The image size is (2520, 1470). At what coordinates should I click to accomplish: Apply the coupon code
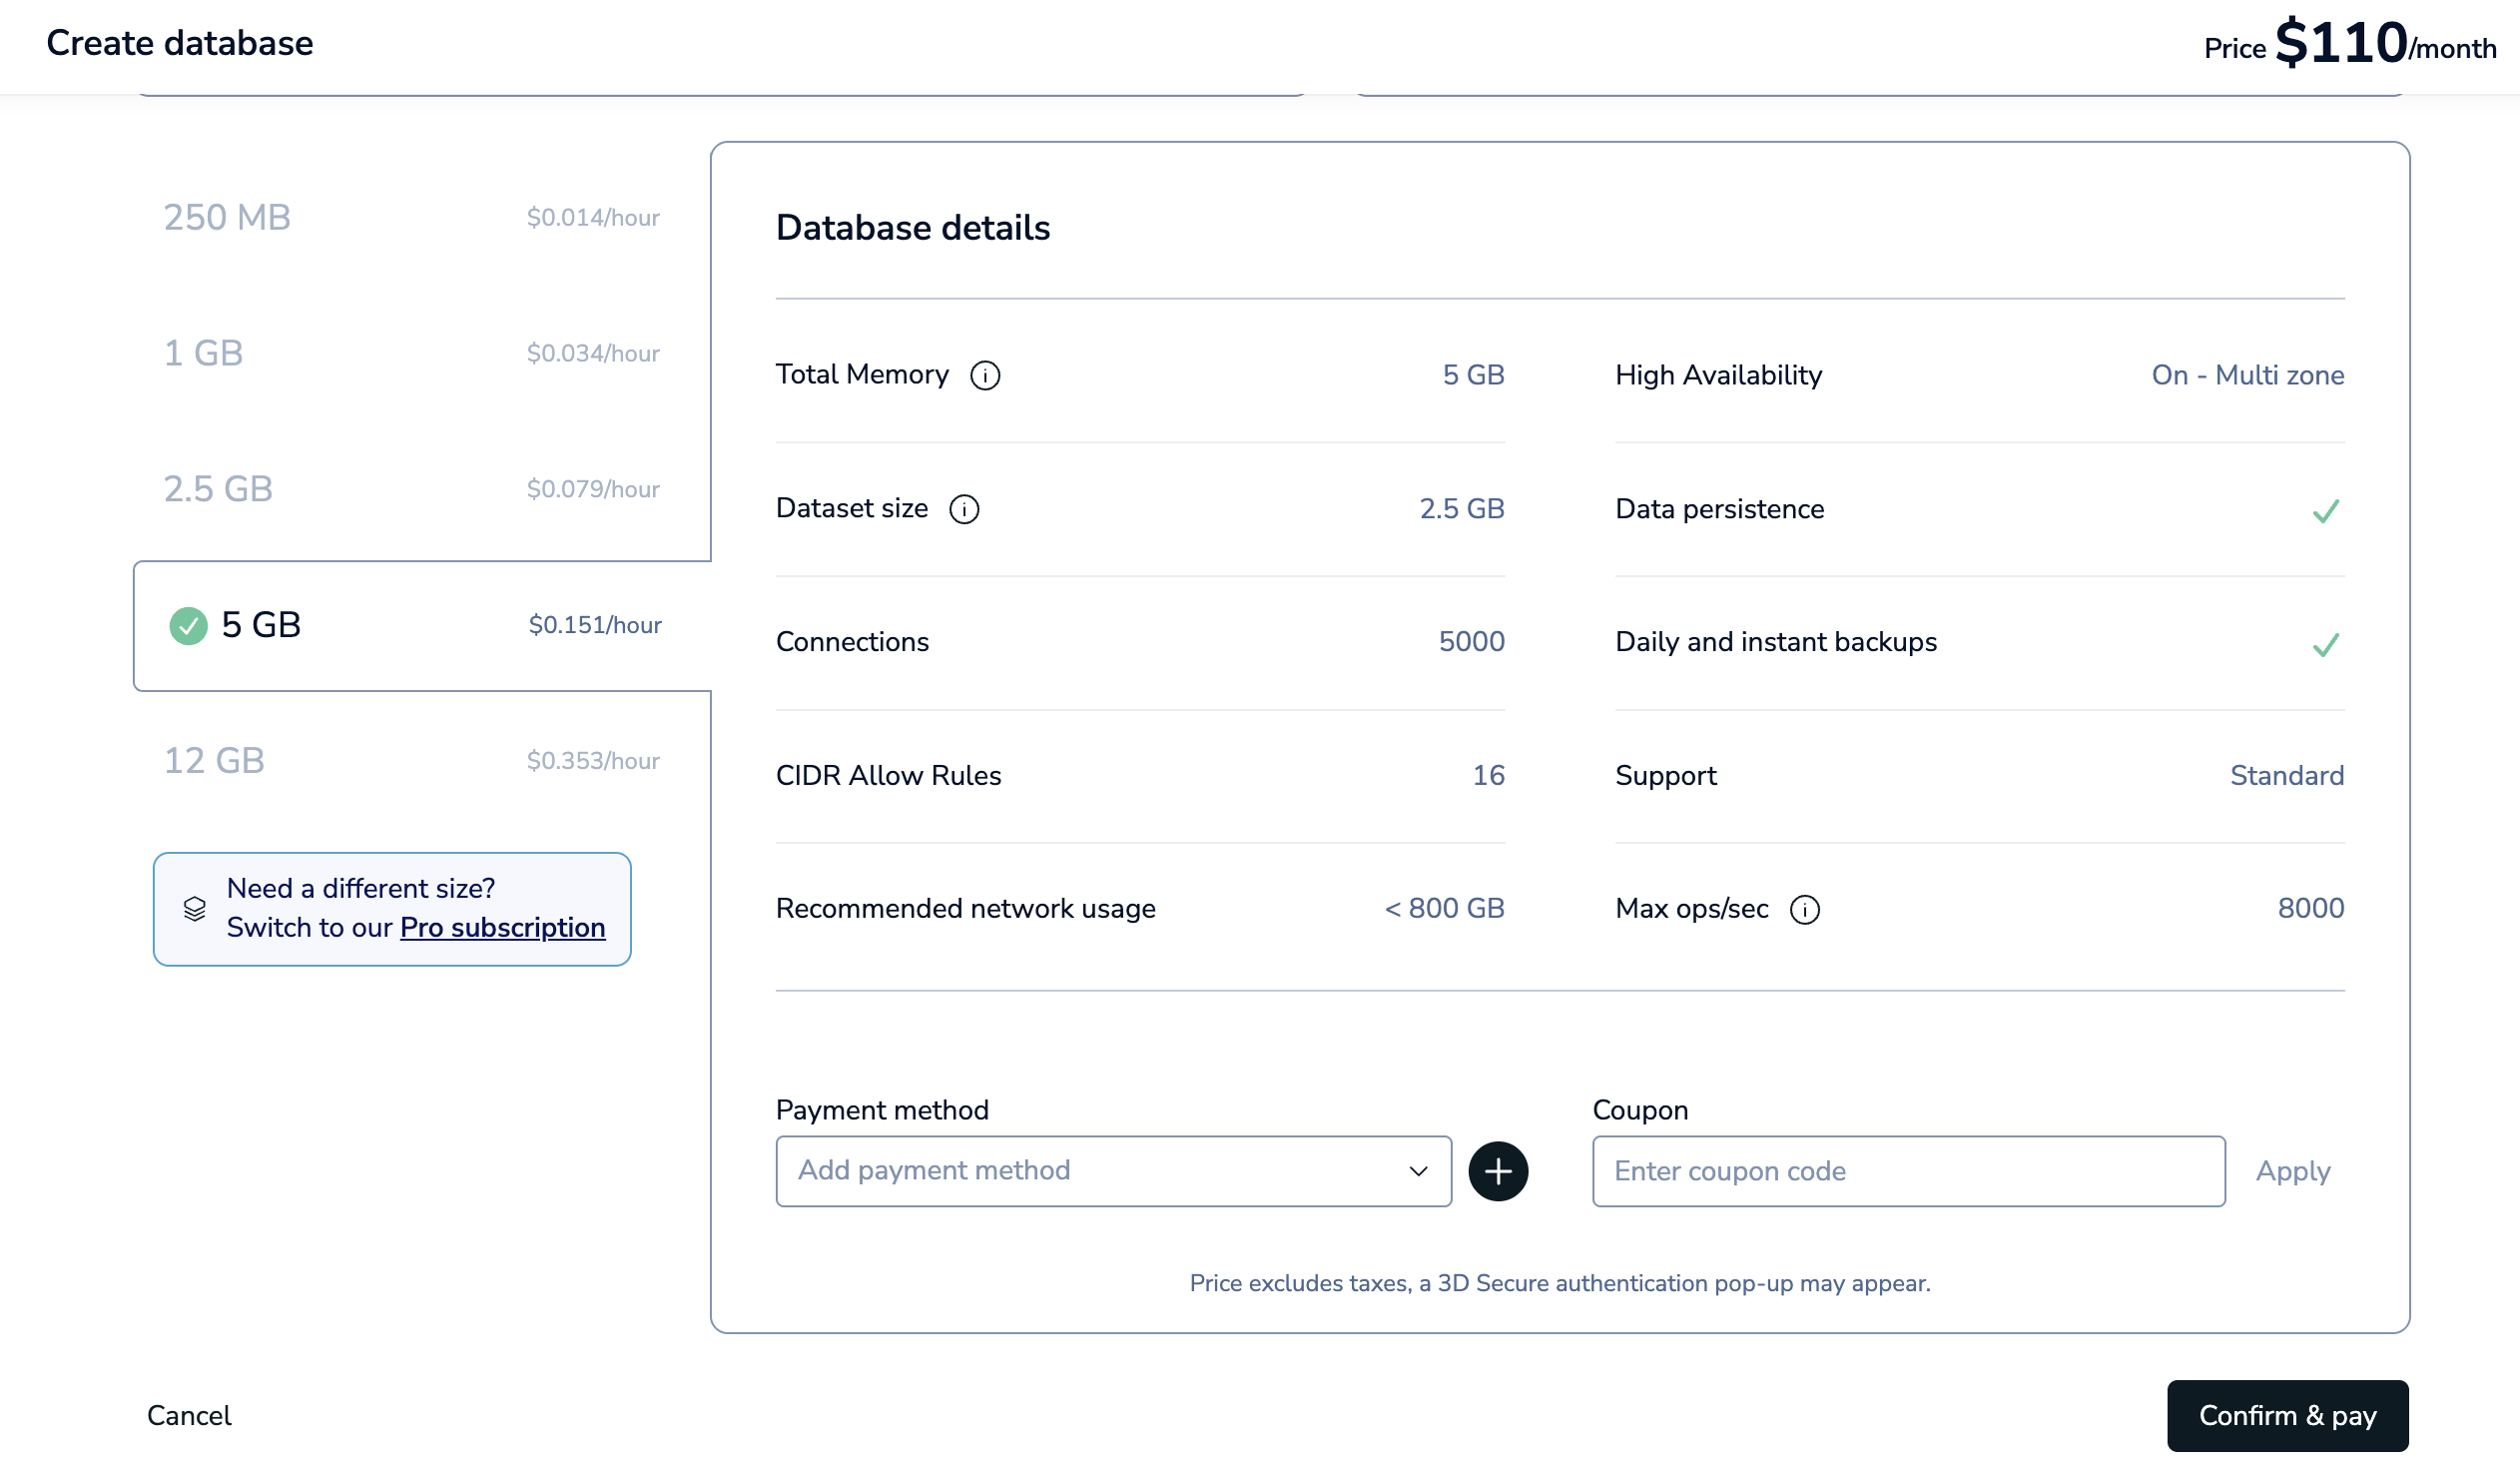point(2292,1171)
